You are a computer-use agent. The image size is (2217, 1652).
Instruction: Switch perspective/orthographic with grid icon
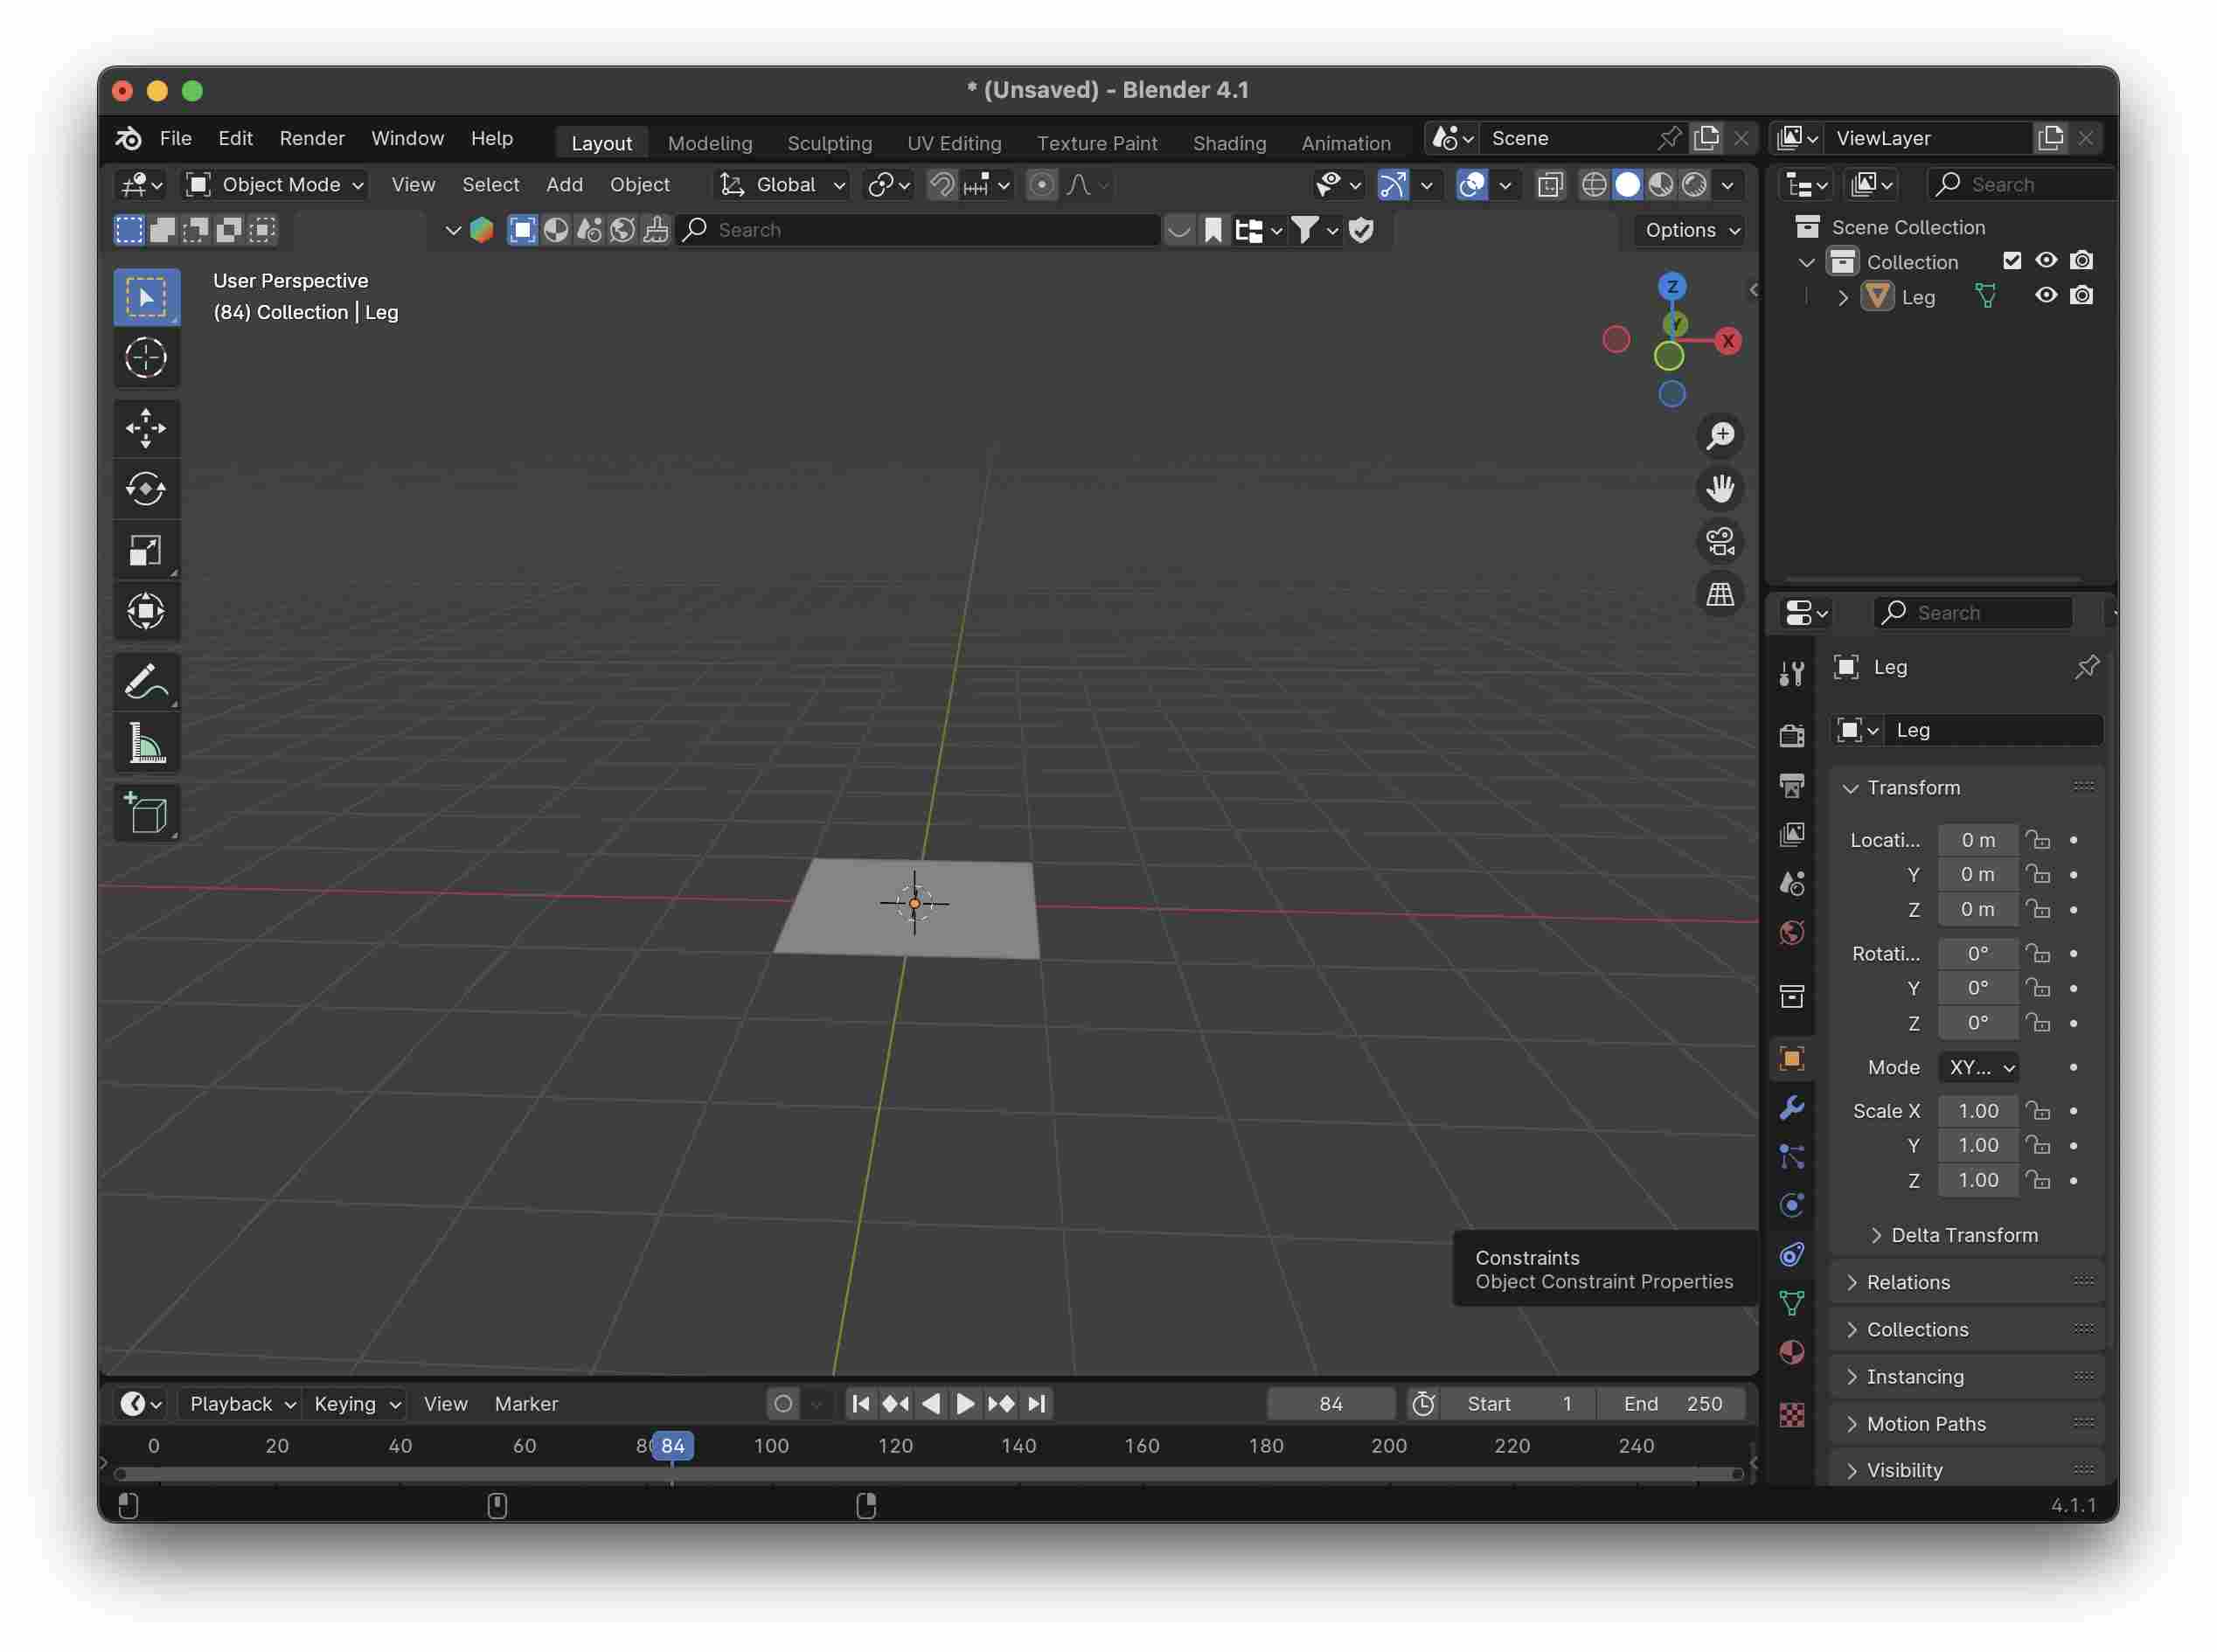coord(1720,595)
